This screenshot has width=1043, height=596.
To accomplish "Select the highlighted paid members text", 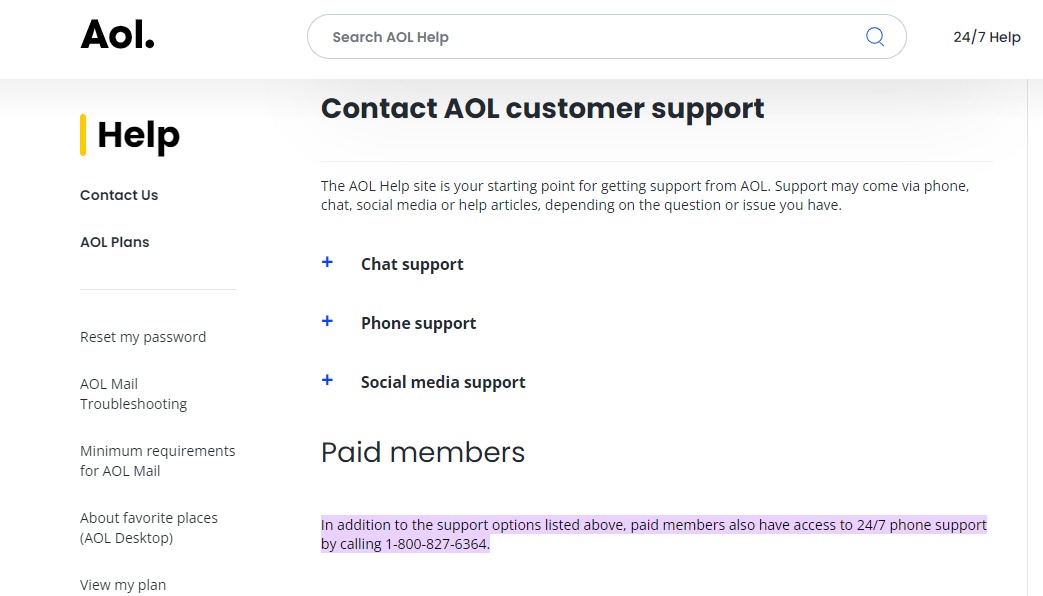I will tap(653, 534).
